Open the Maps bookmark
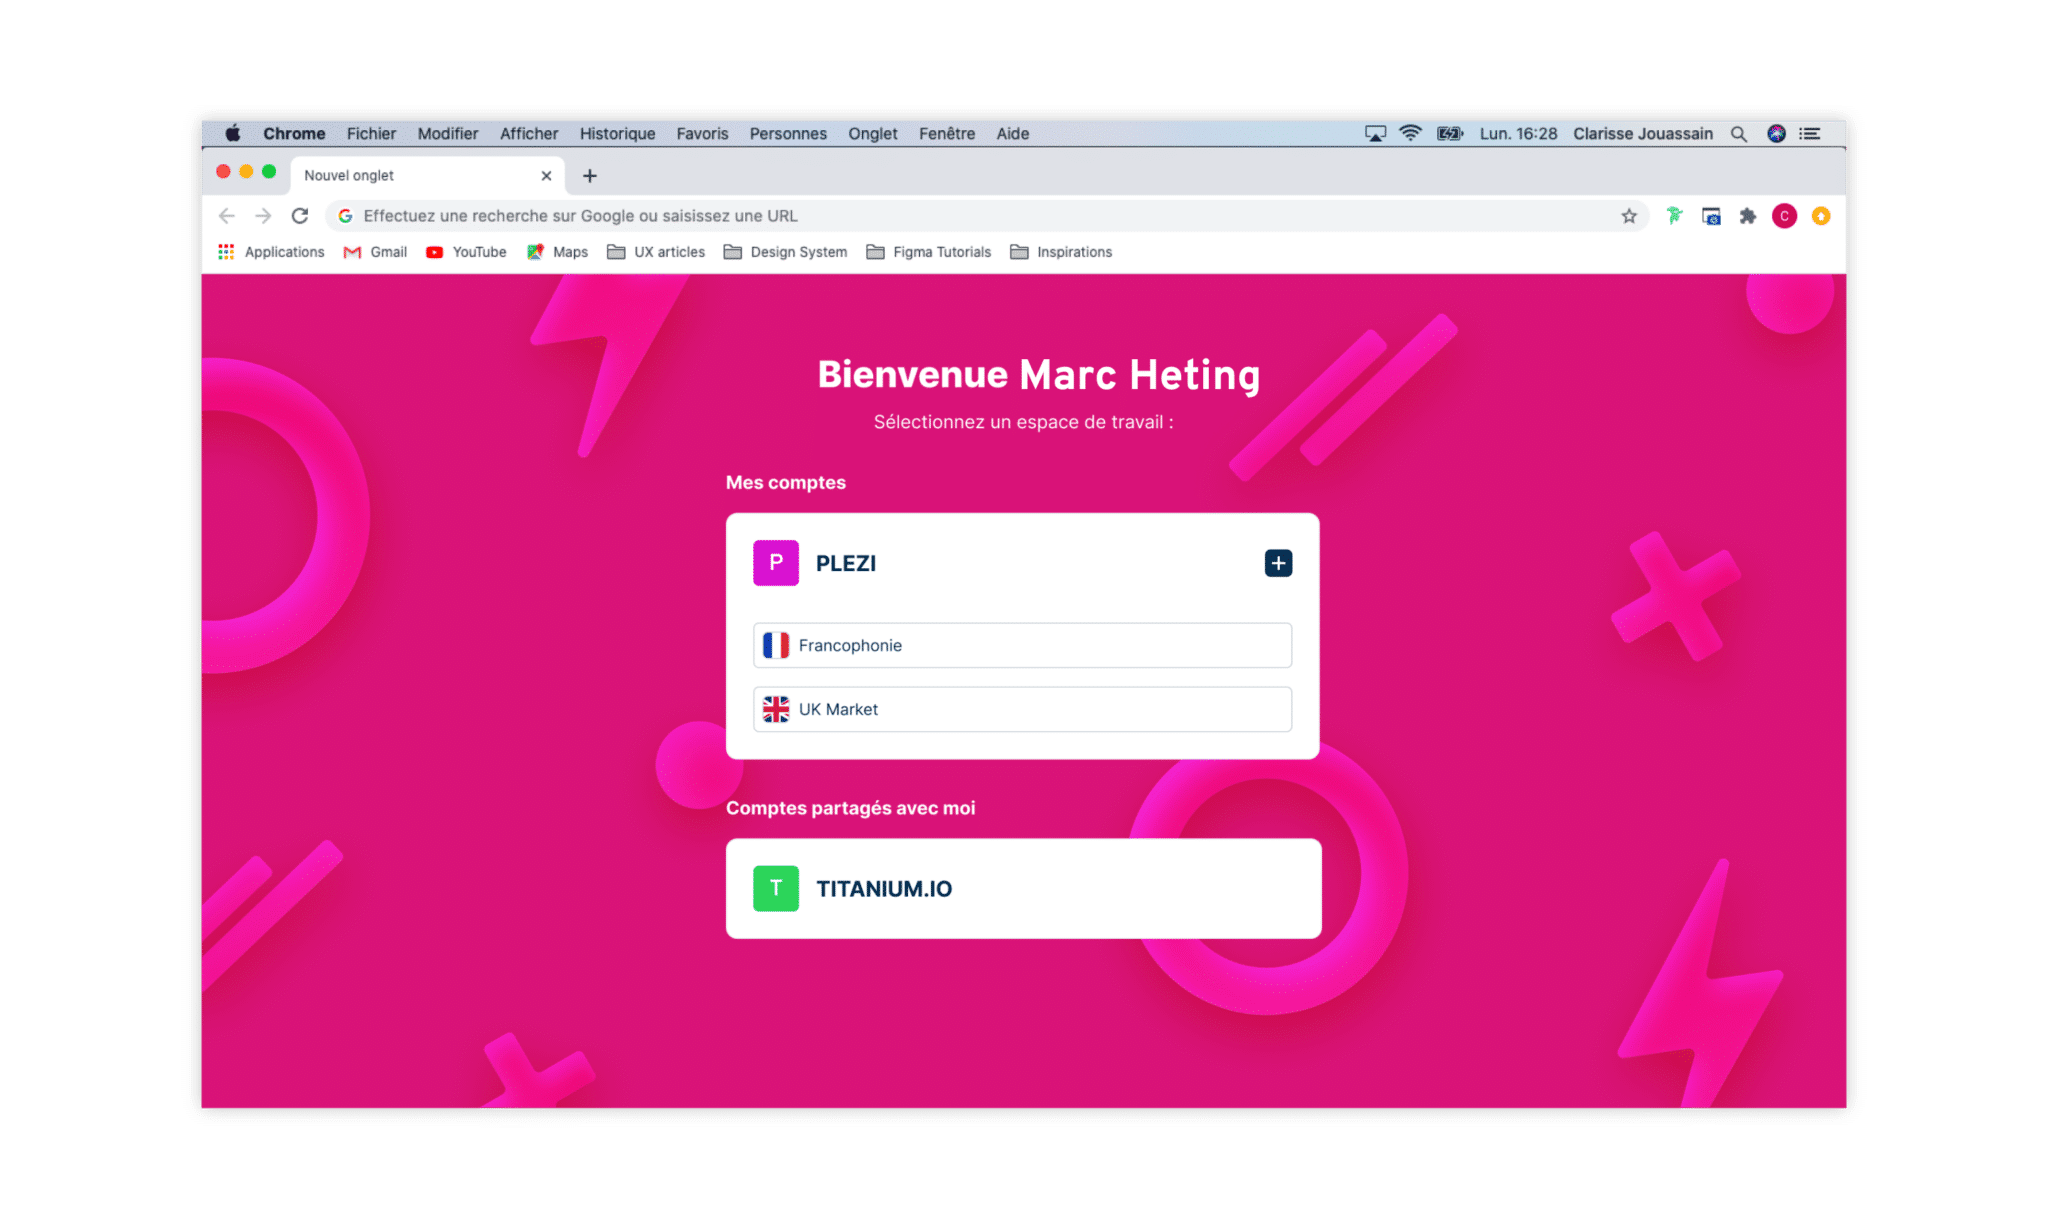 click(557, 252)
